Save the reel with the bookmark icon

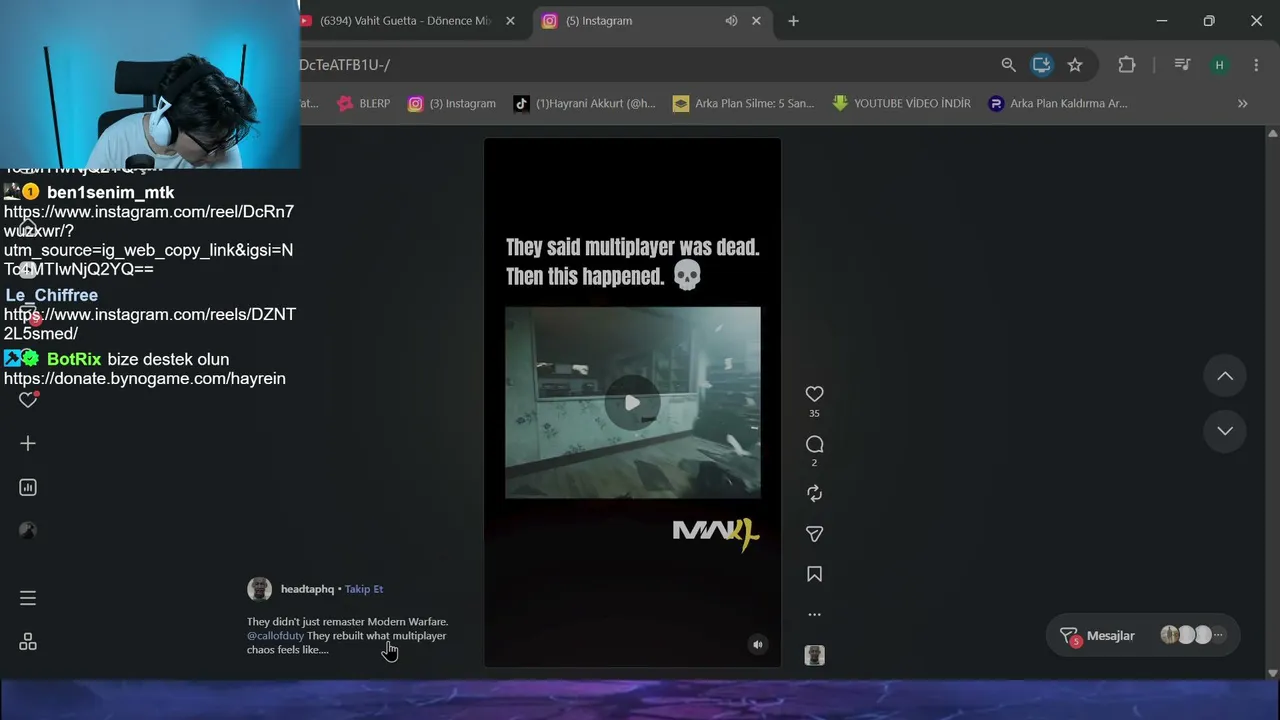point(814,574)
